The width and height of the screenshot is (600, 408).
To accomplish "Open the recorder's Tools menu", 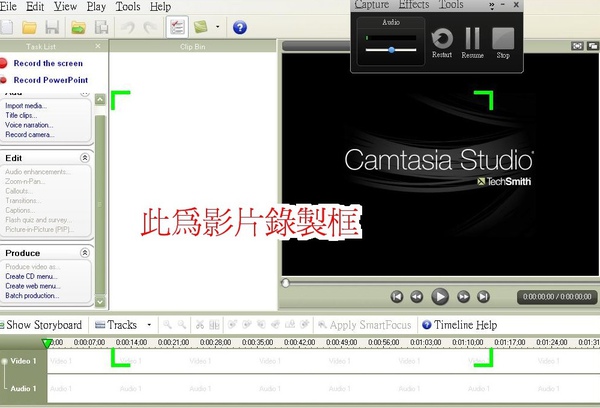I will (x=451, y=5).
